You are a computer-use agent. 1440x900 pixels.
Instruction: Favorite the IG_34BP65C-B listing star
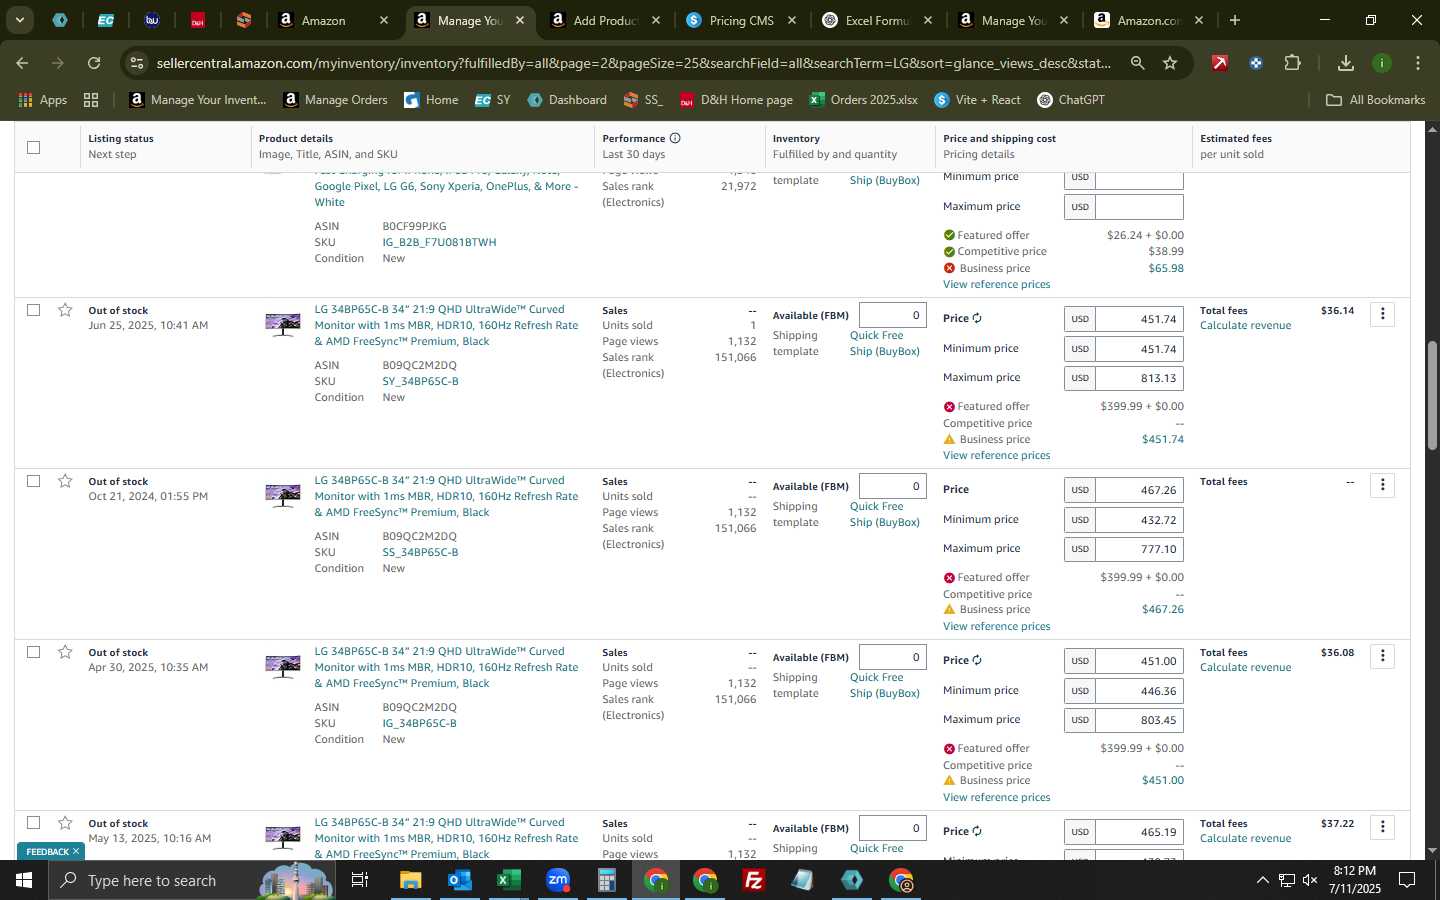[x=65, y=652]
